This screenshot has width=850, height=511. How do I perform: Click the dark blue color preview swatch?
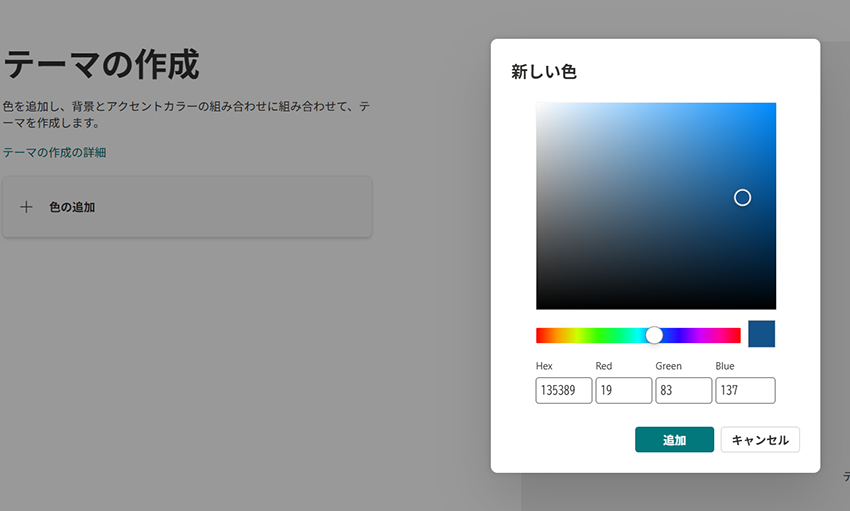[x=761, y=334]
